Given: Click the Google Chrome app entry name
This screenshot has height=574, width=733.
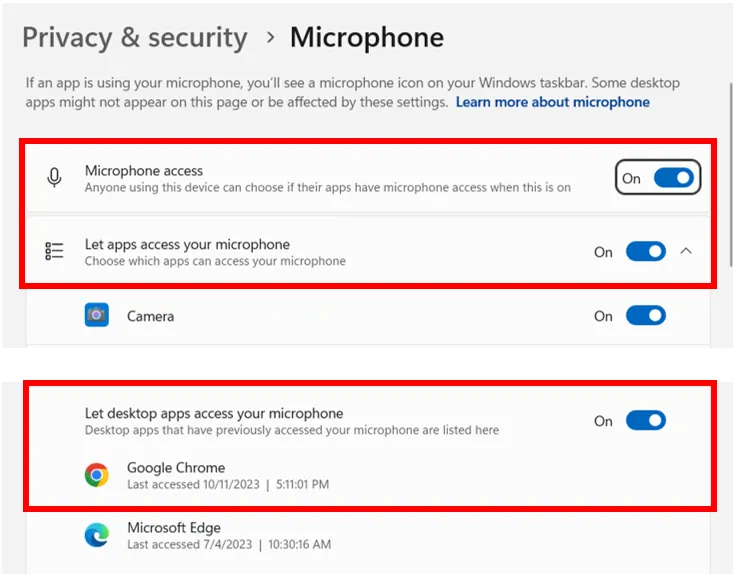Looking at the screenshot, I should [x=176, y=467].
